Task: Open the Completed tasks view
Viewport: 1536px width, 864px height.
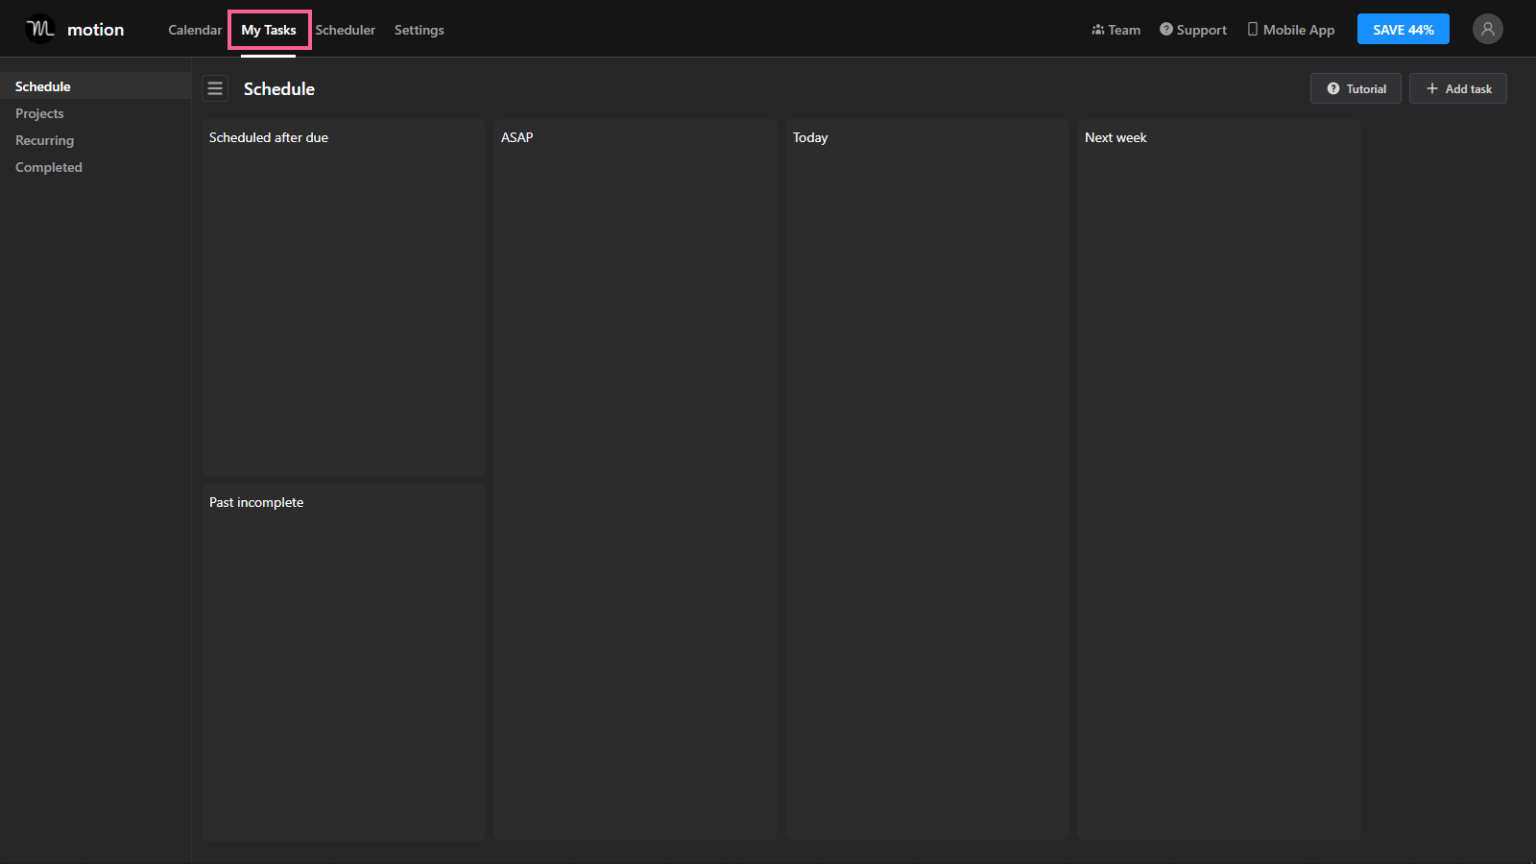Action: click(x=48, y=167)
